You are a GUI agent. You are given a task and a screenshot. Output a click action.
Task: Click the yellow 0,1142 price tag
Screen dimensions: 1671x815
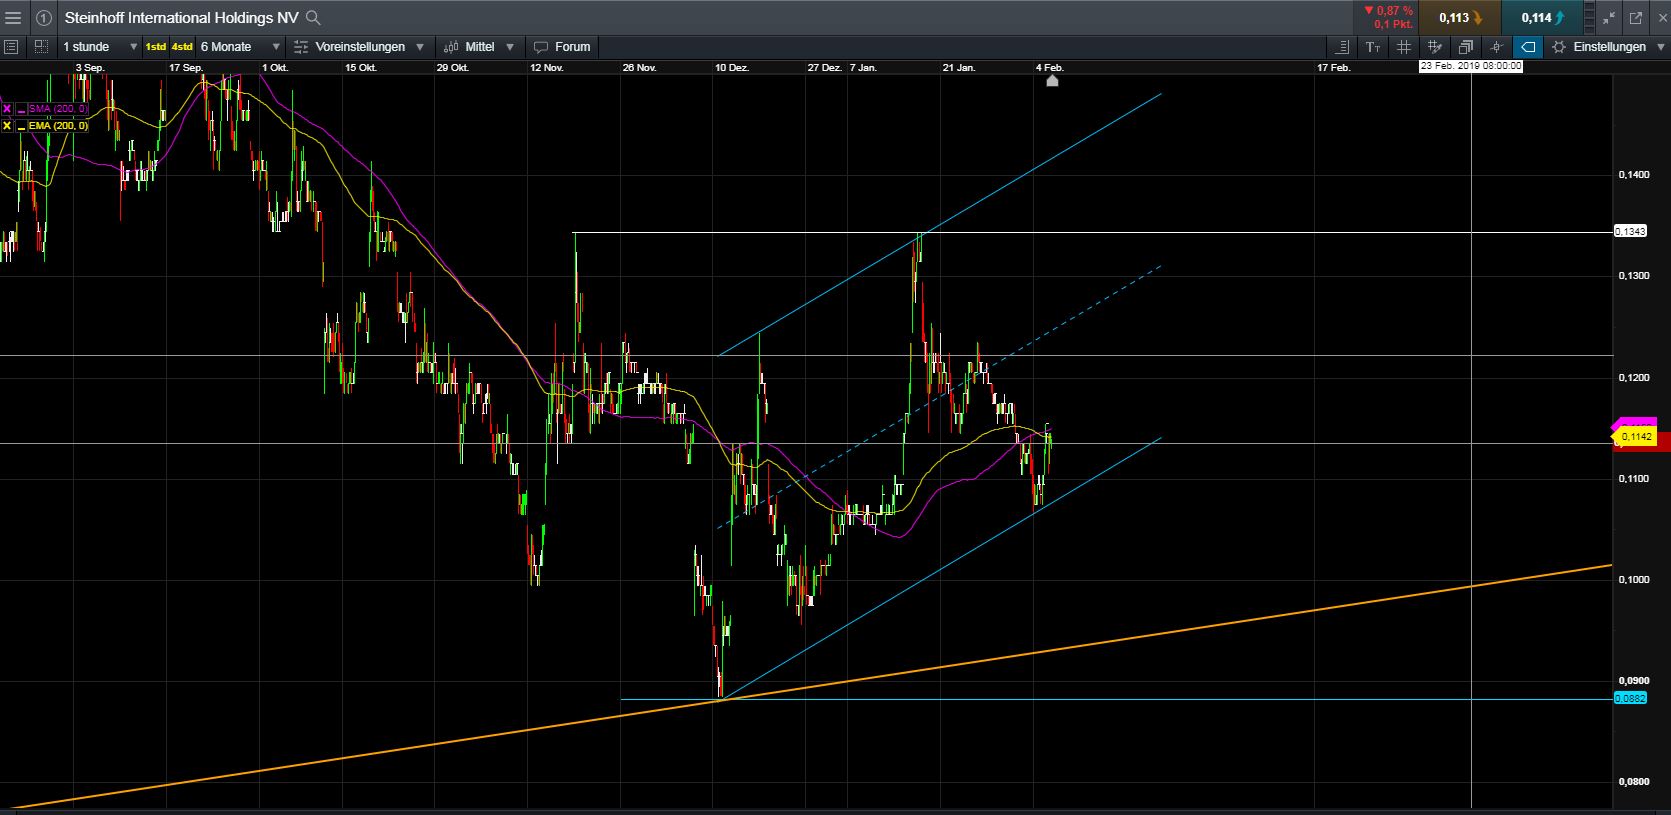pos(1634,437)
